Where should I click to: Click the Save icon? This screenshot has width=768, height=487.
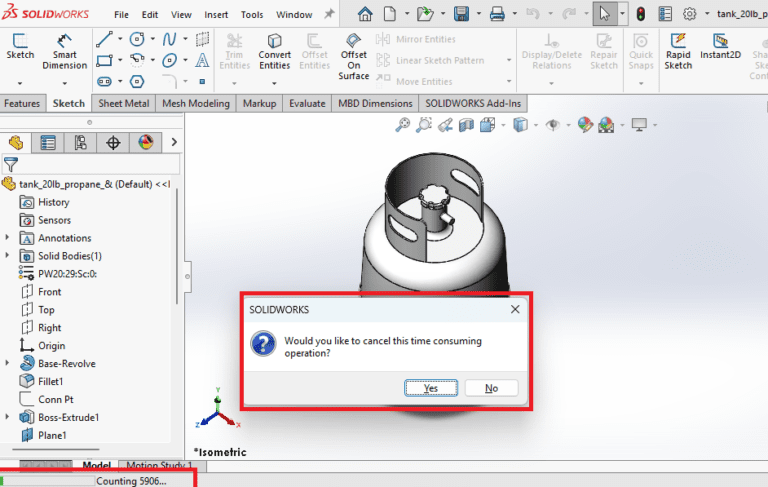[x=461, y=14]
